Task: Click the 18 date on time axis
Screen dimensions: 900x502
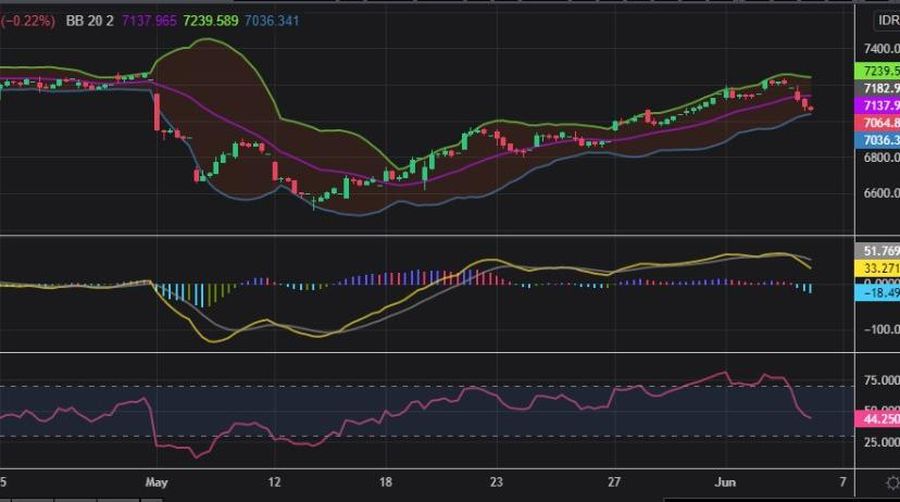Action: (x=386, y=482)
